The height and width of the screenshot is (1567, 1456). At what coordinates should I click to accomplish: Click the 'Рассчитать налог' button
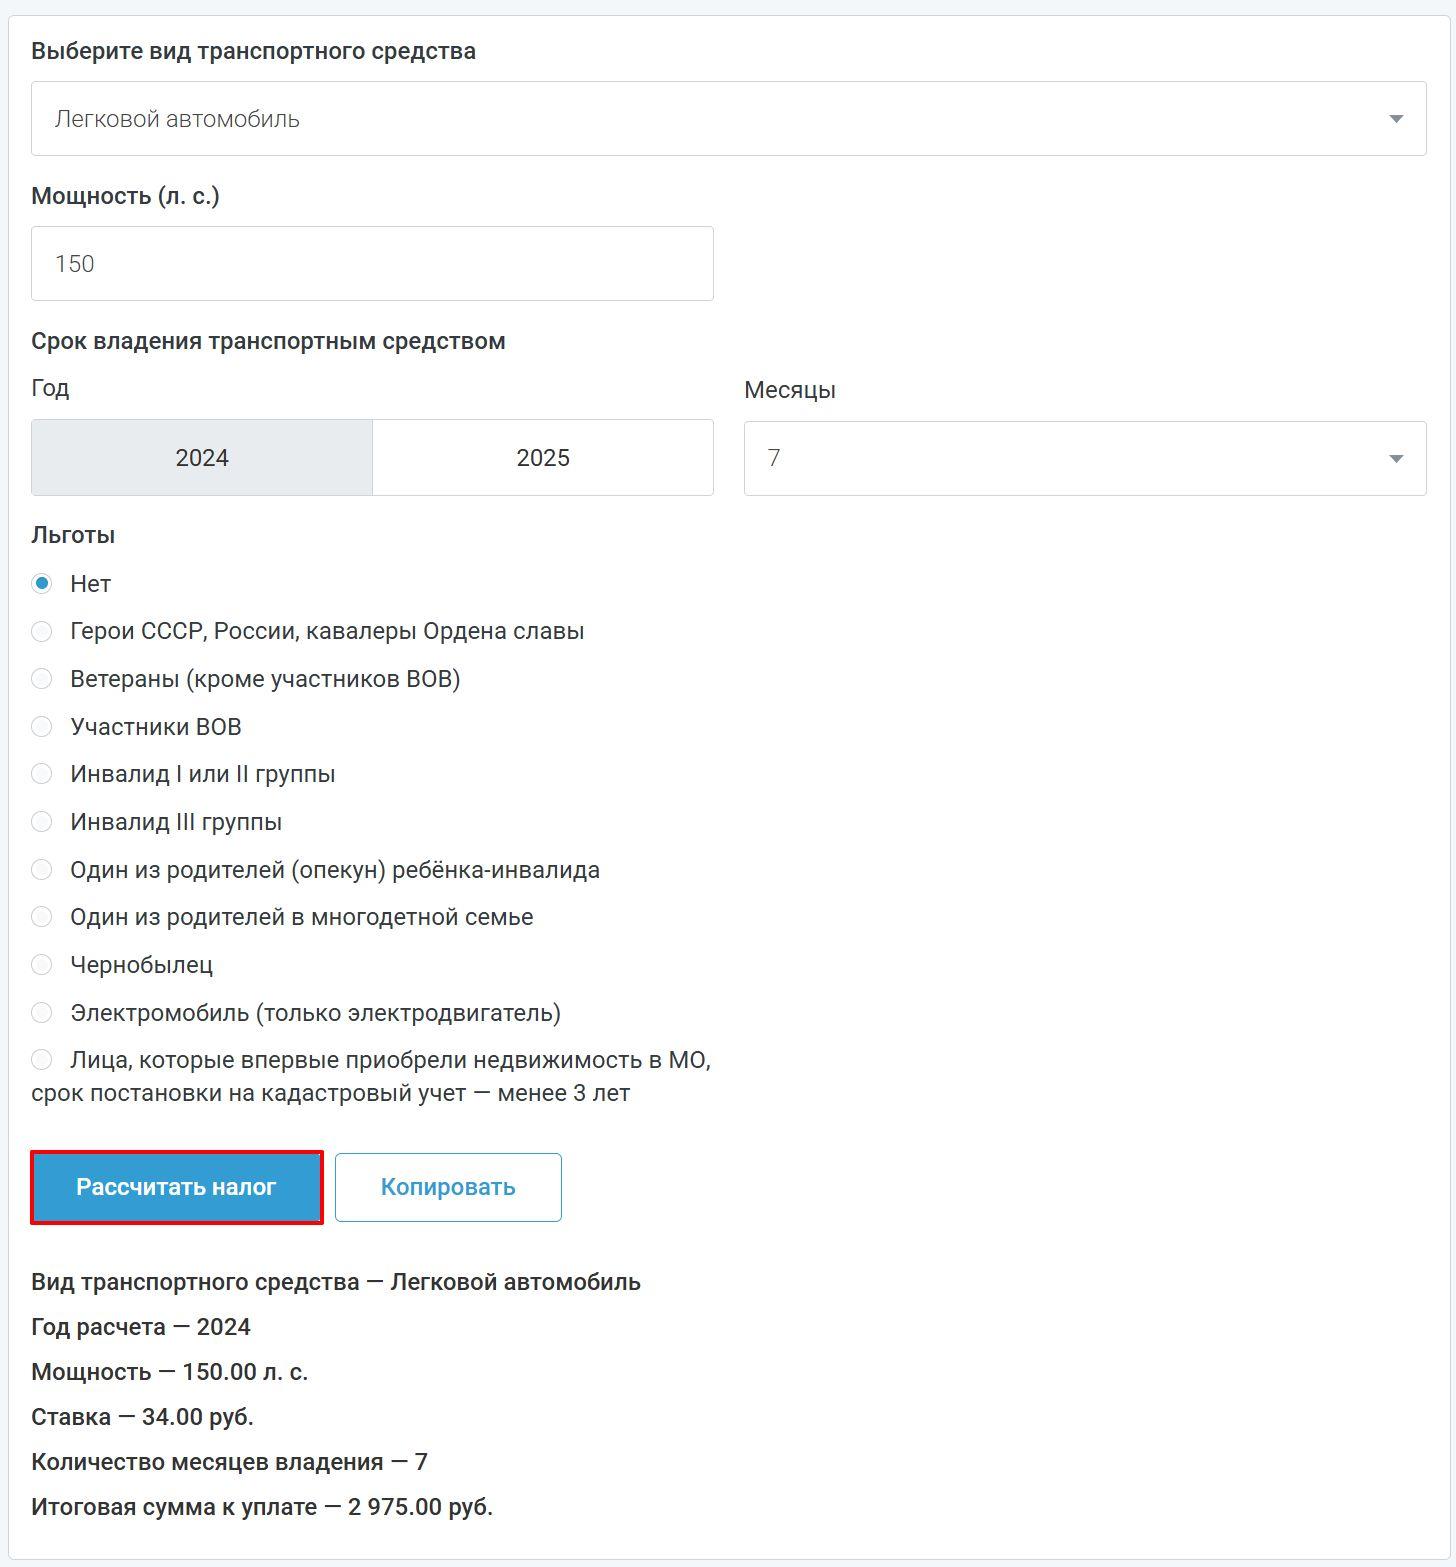(x=177, y=1187)
